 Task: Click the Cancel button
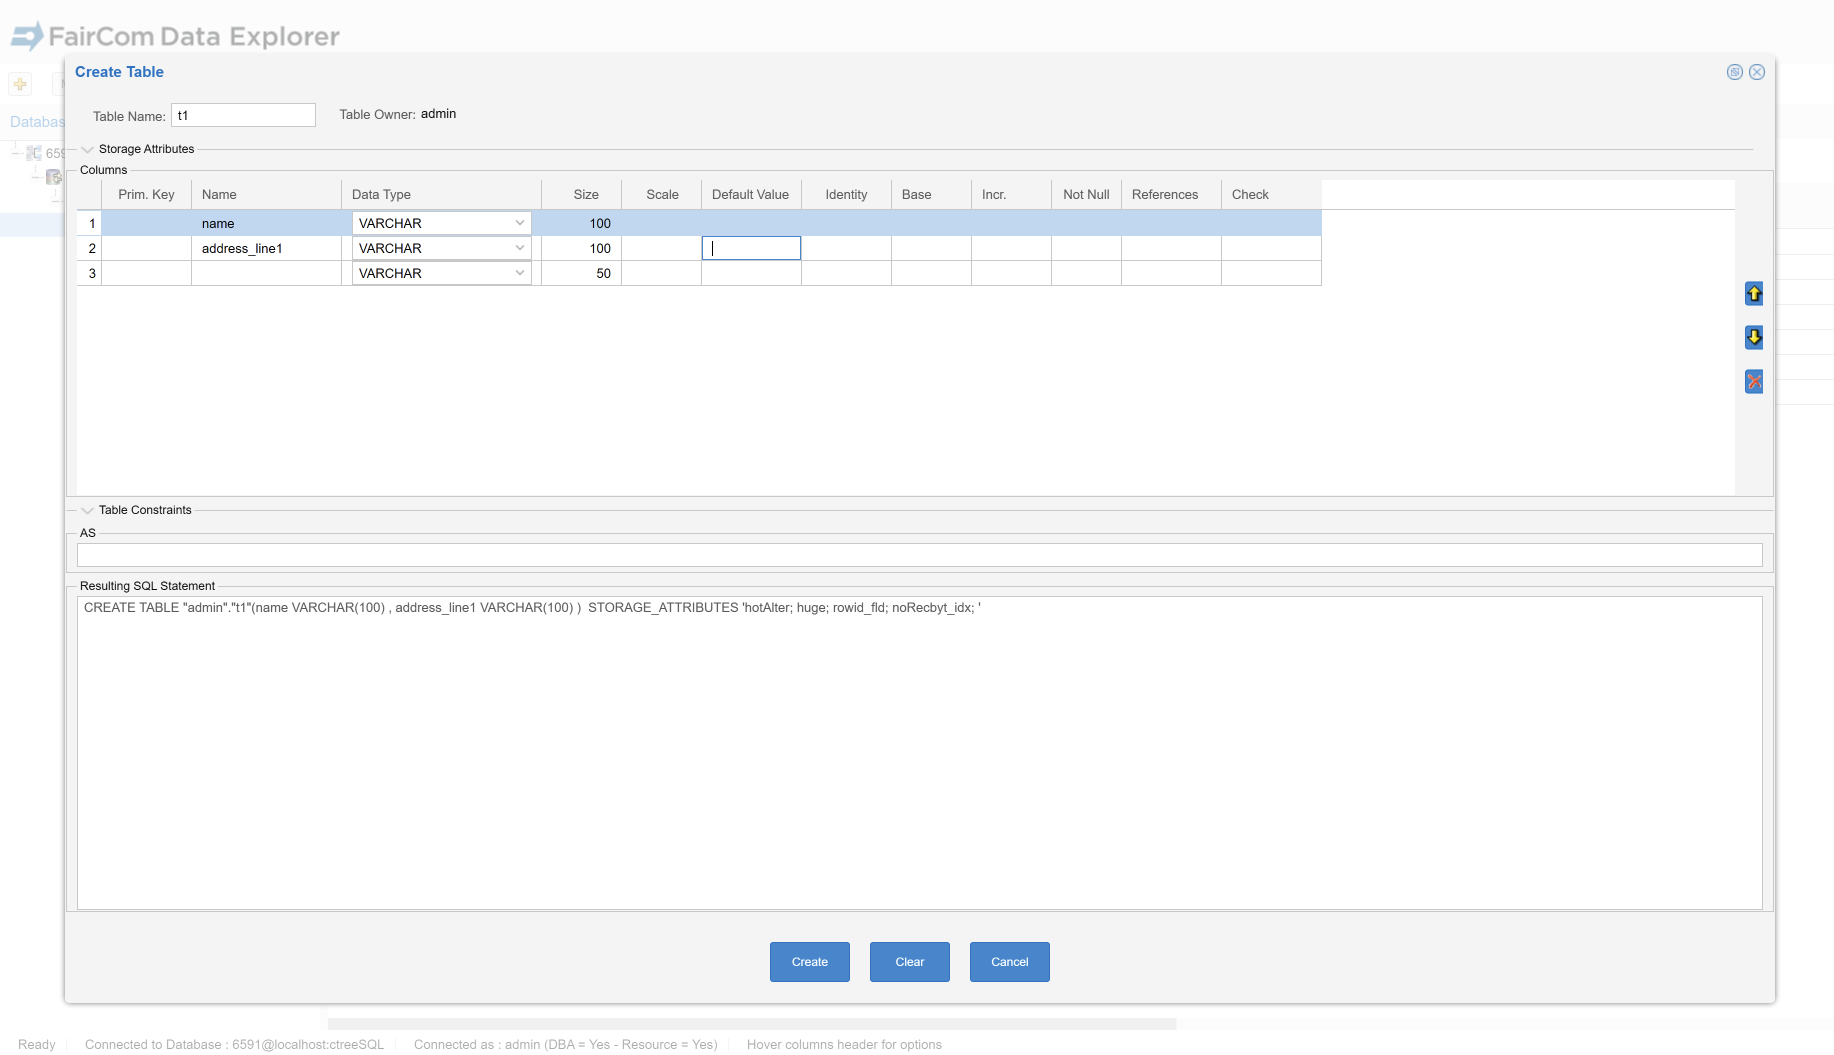coord(1010,962)
